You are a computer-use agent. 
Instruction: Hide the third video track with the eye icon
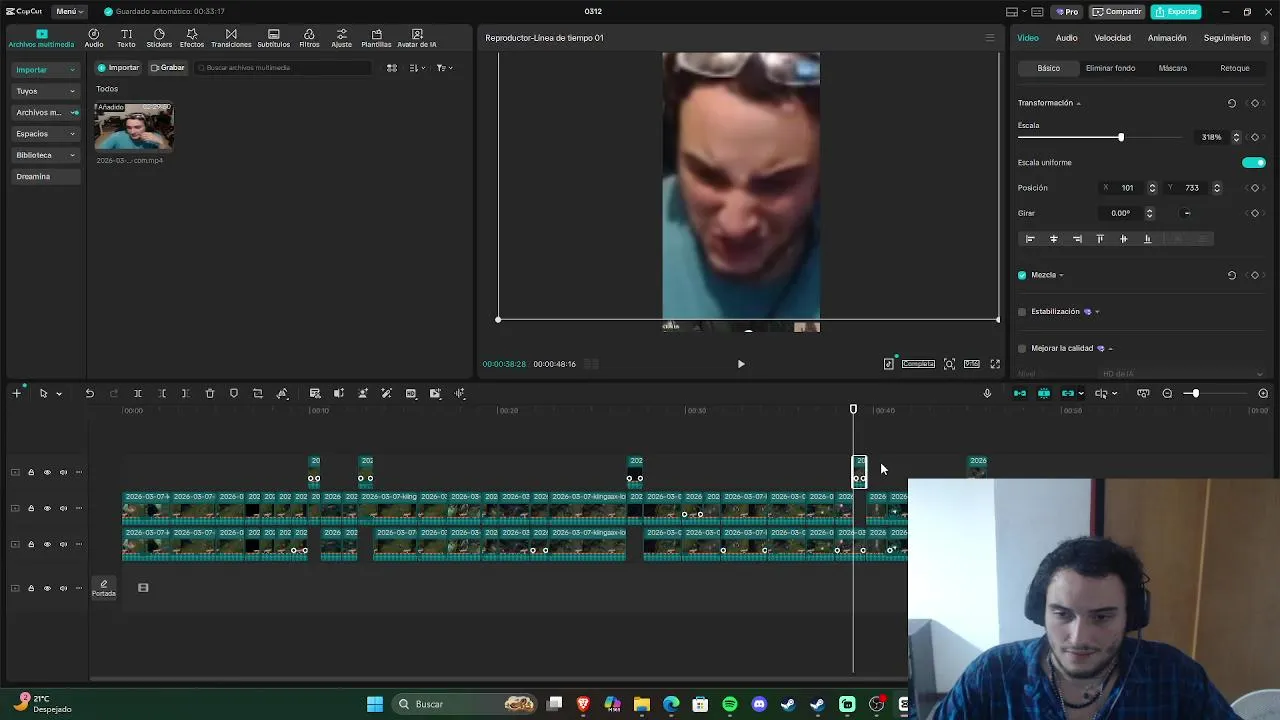coord(47,545)
